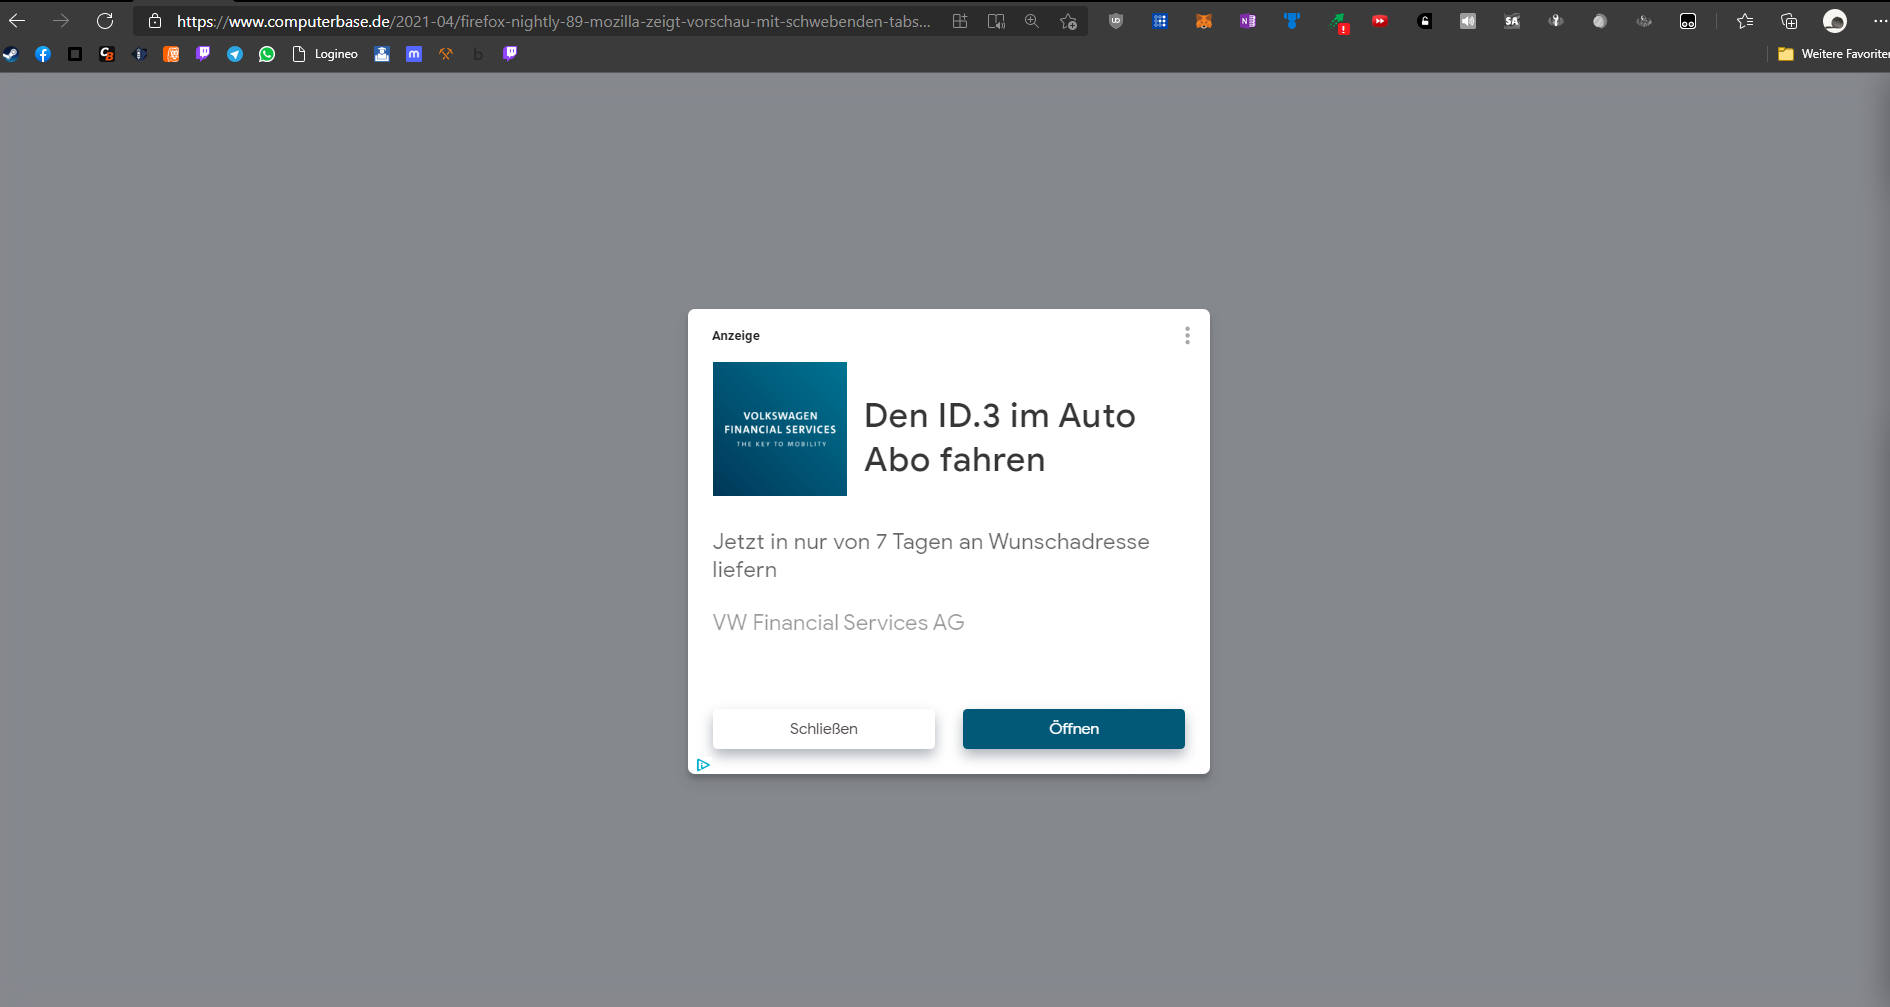Open the immersive reader read-aloud icon

pos(996,21)
